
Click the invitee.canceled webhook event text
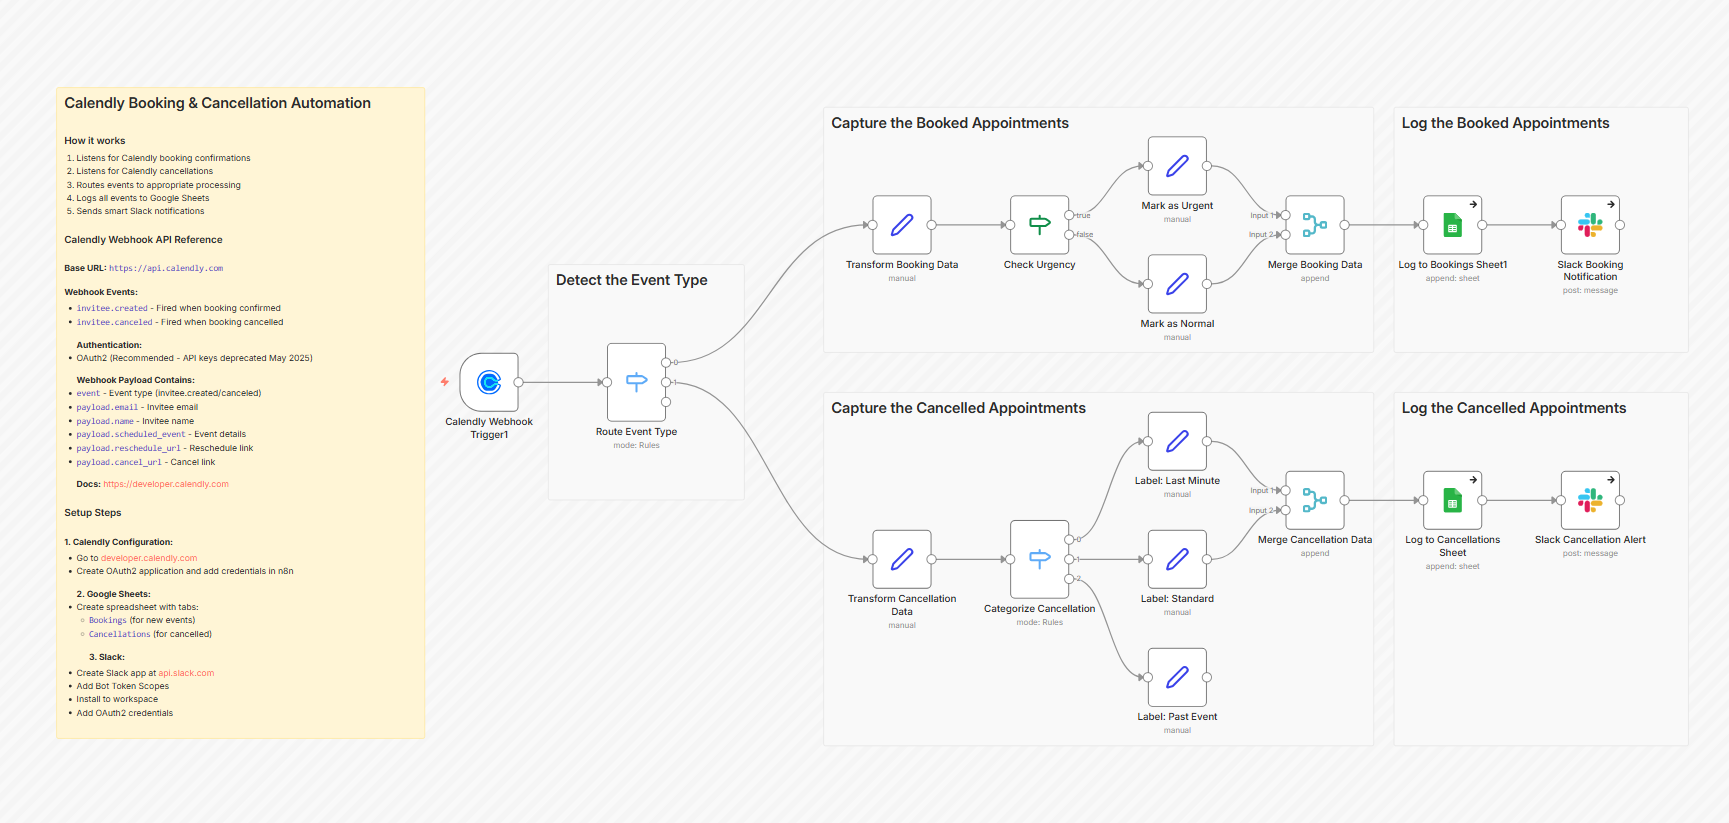coord(115,322)
